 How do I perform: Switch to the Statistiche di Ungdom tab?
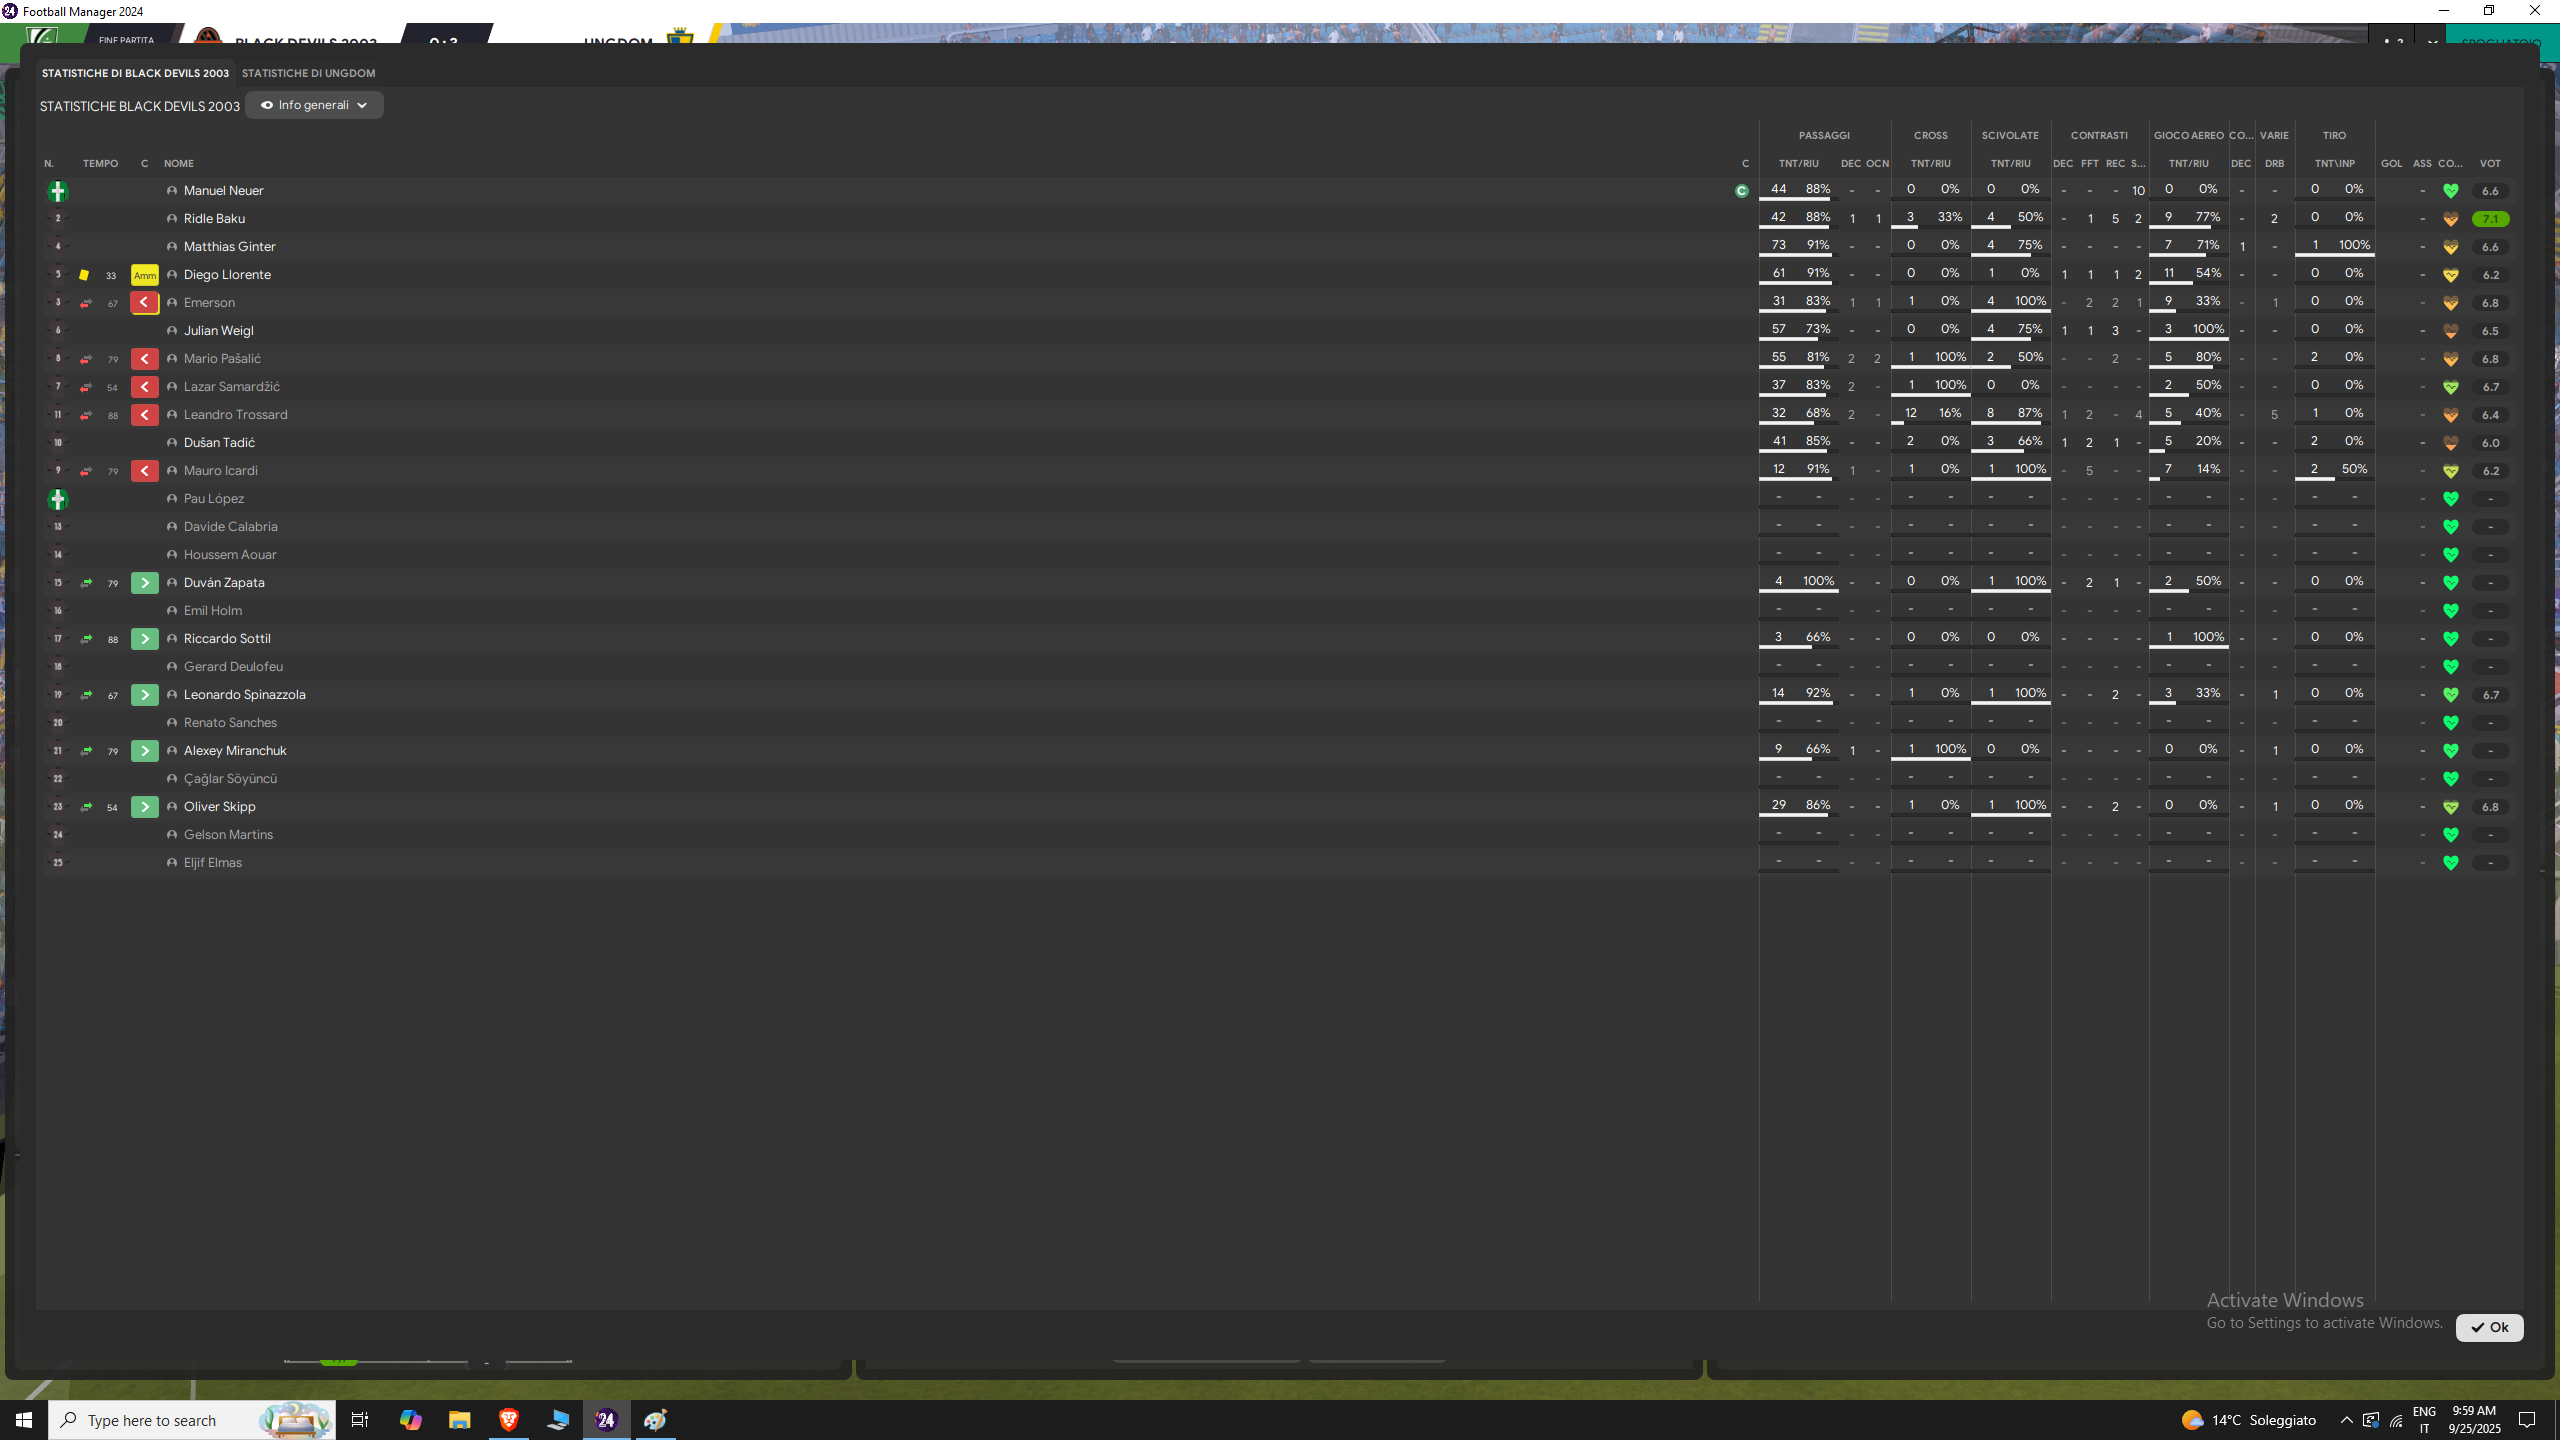click(308, 73)
